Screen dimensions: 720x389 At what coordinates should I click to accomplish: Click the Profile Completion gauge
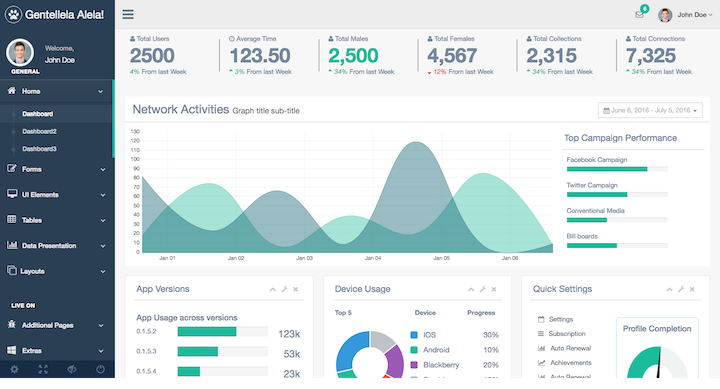(657, 362)
